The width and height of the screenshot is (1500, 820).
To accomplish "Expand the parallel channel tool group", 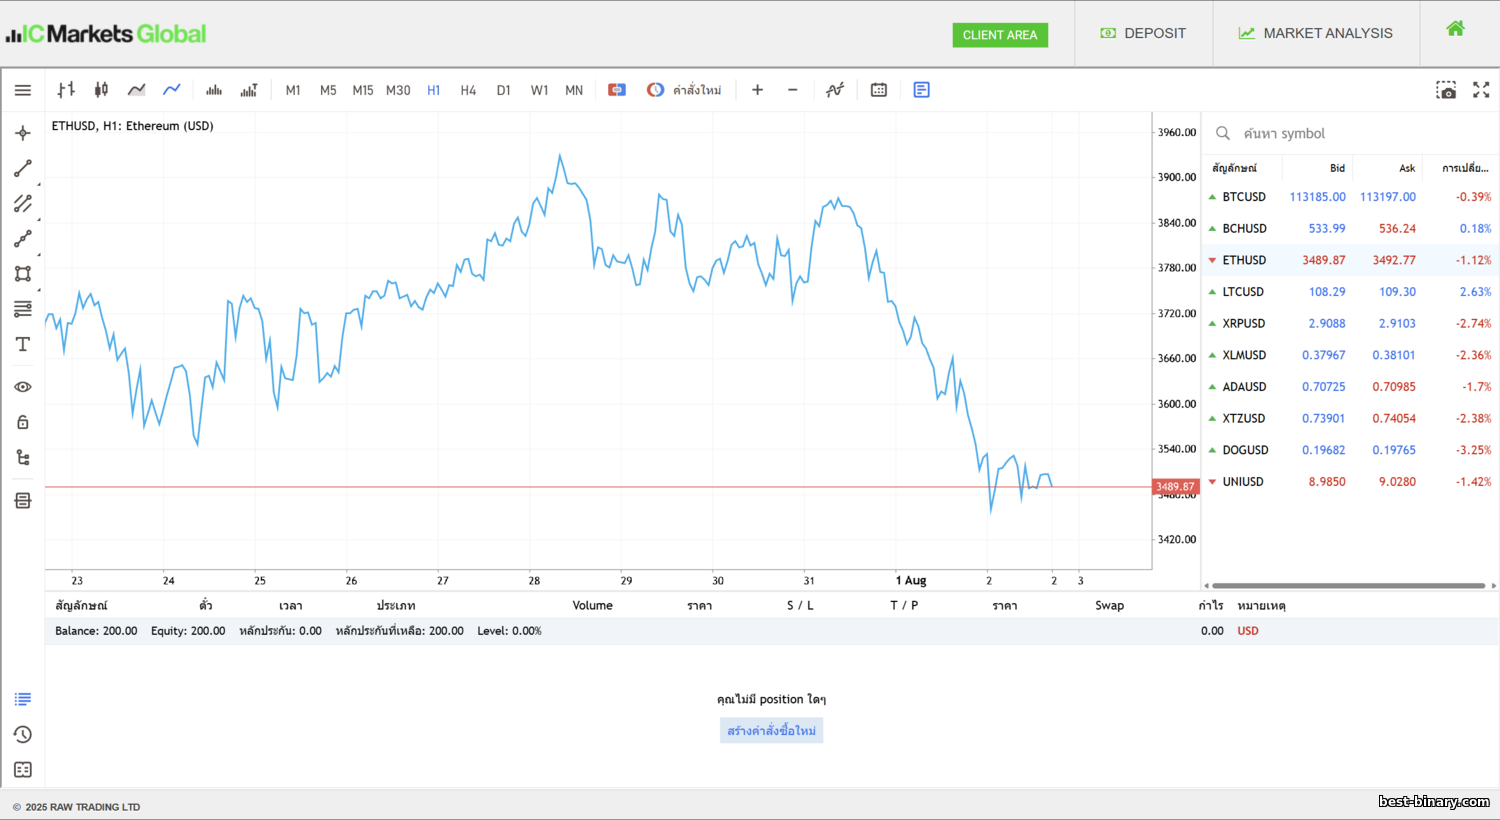I will (x=23, y=203).
